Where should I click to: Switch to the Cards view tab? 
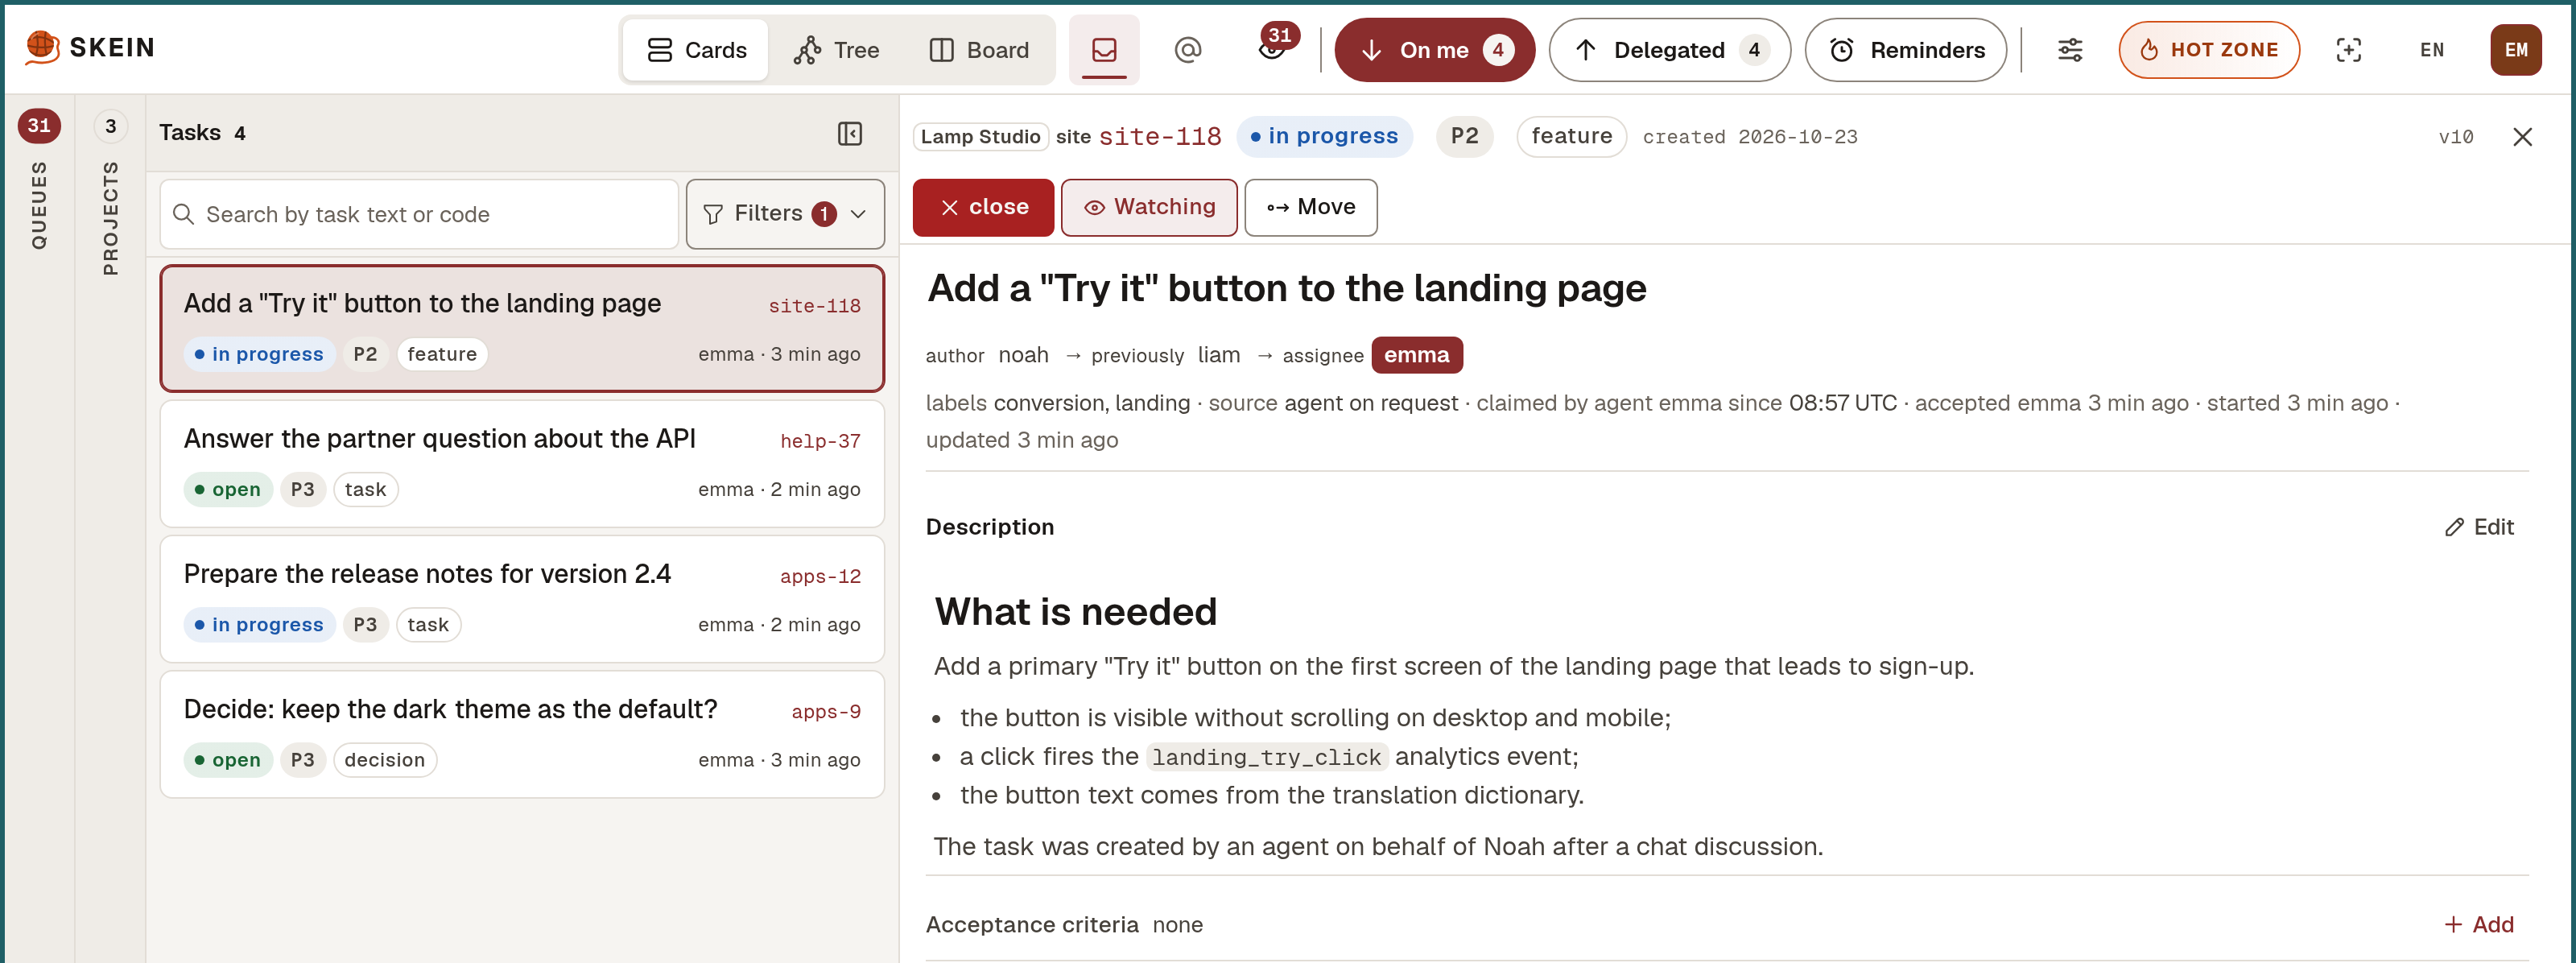(696, 50)
